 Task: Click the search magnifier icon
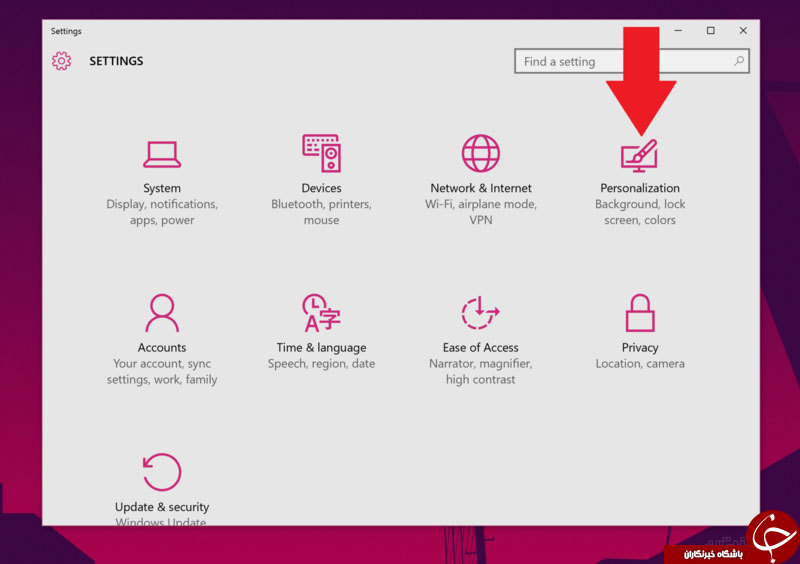739,61
